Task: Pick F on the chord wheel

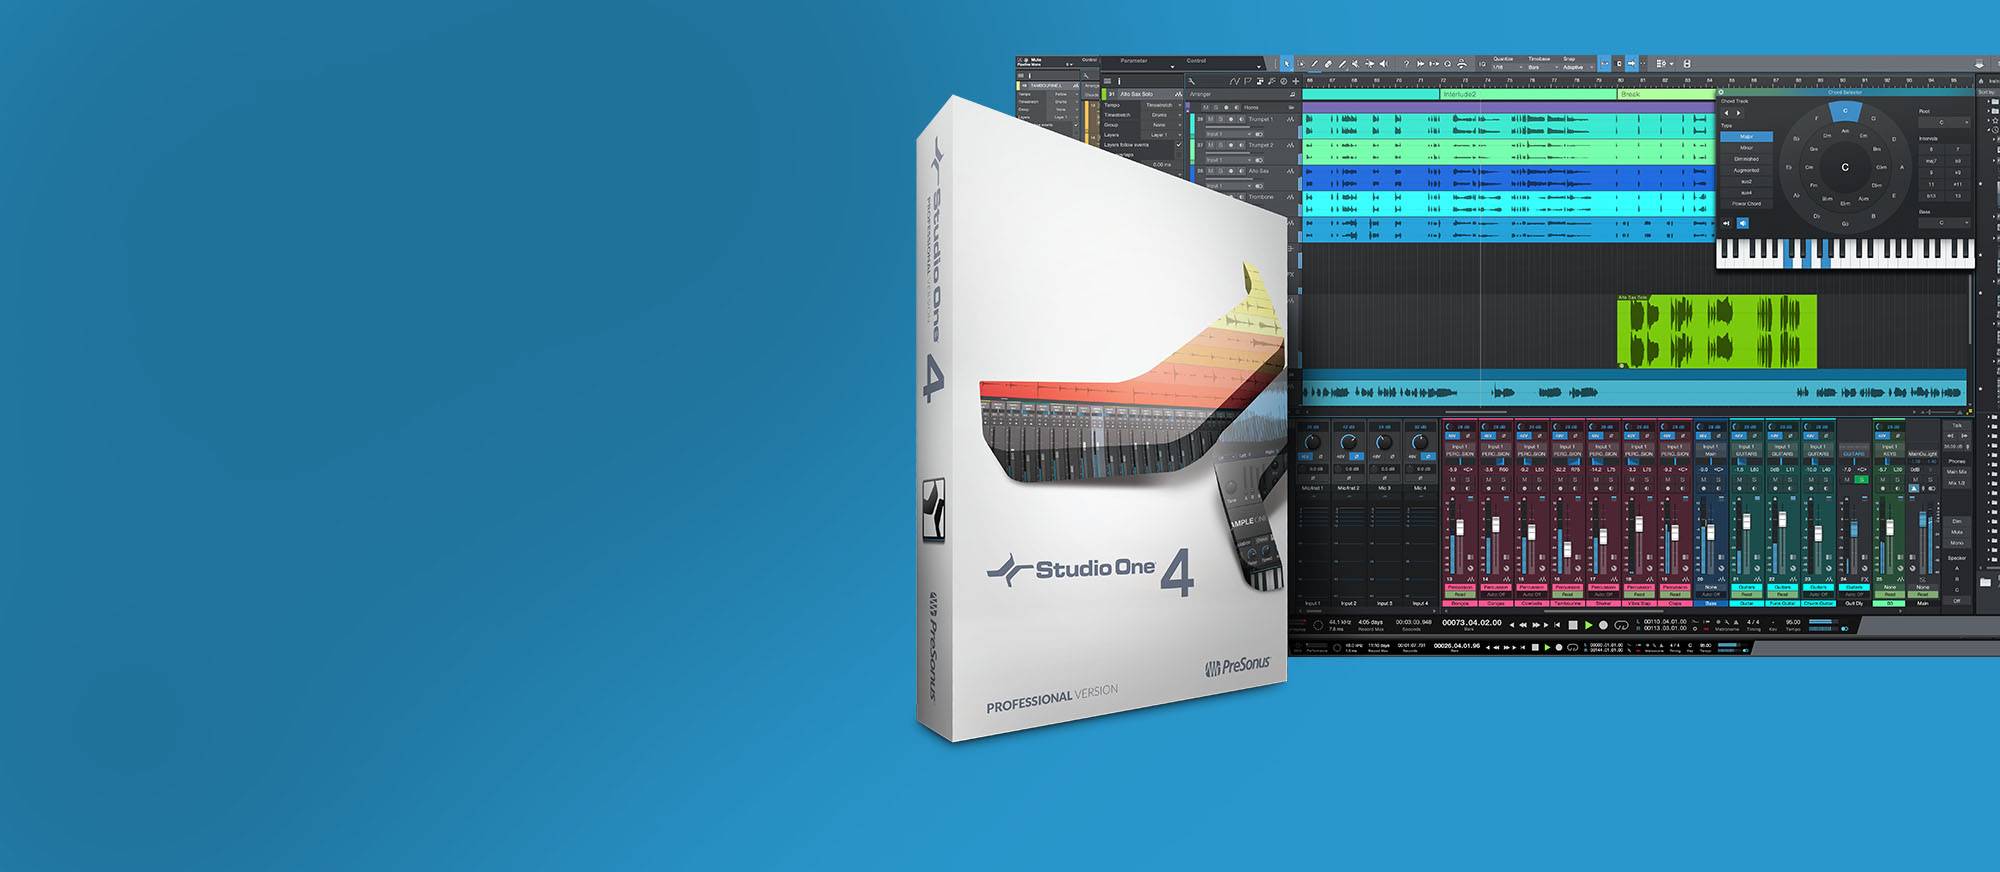Action: pos(1817,118)
